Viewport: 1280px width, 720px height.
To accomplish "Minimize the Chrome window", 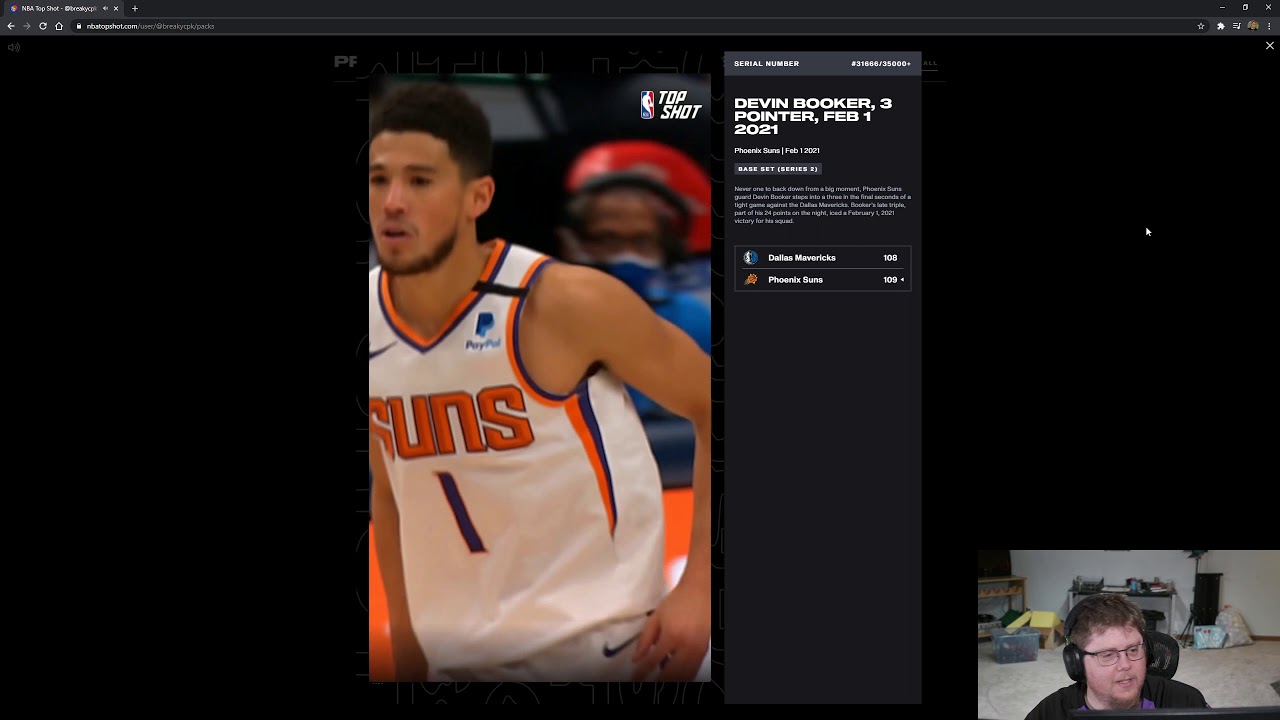I will click(1222, 7).
